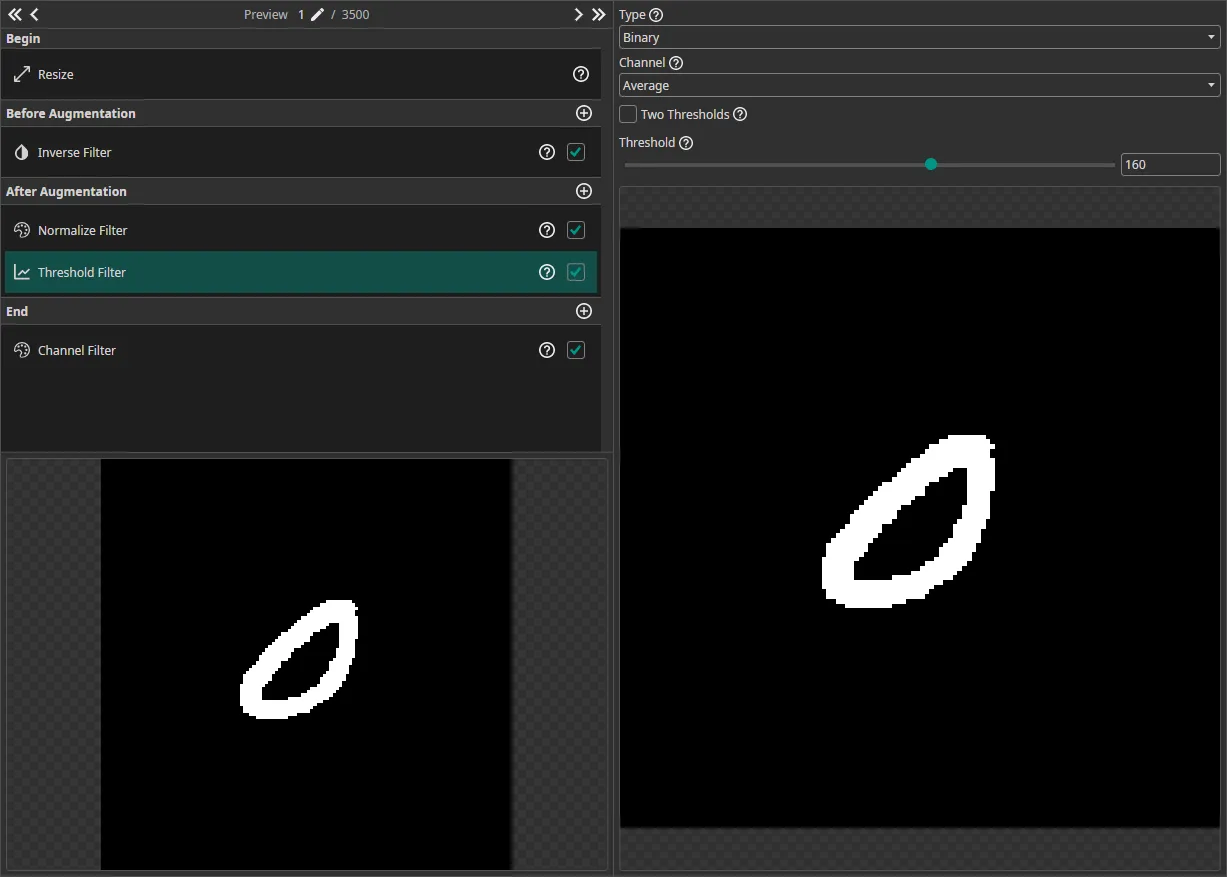1227x877 pixels.
Task: Jump to the first preview image
Action: (14, 15)
